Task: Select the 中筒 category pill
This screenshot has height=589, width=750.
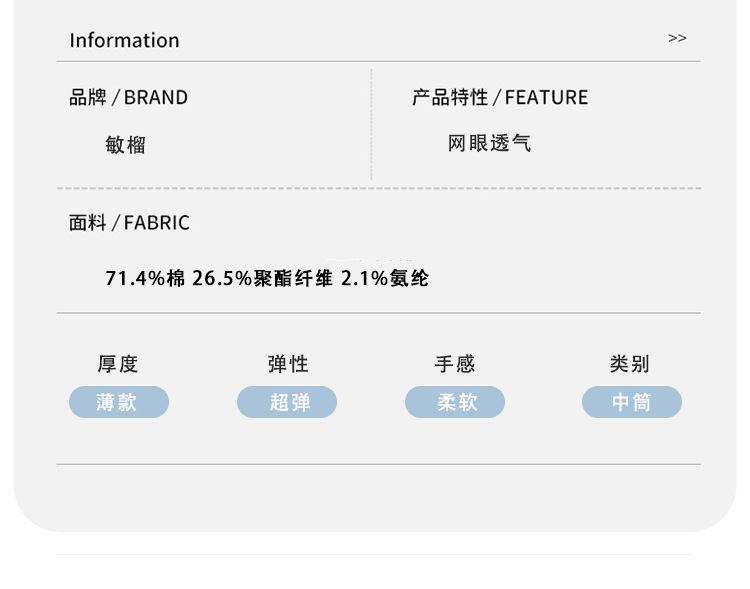Action: [x=632, y=402]
